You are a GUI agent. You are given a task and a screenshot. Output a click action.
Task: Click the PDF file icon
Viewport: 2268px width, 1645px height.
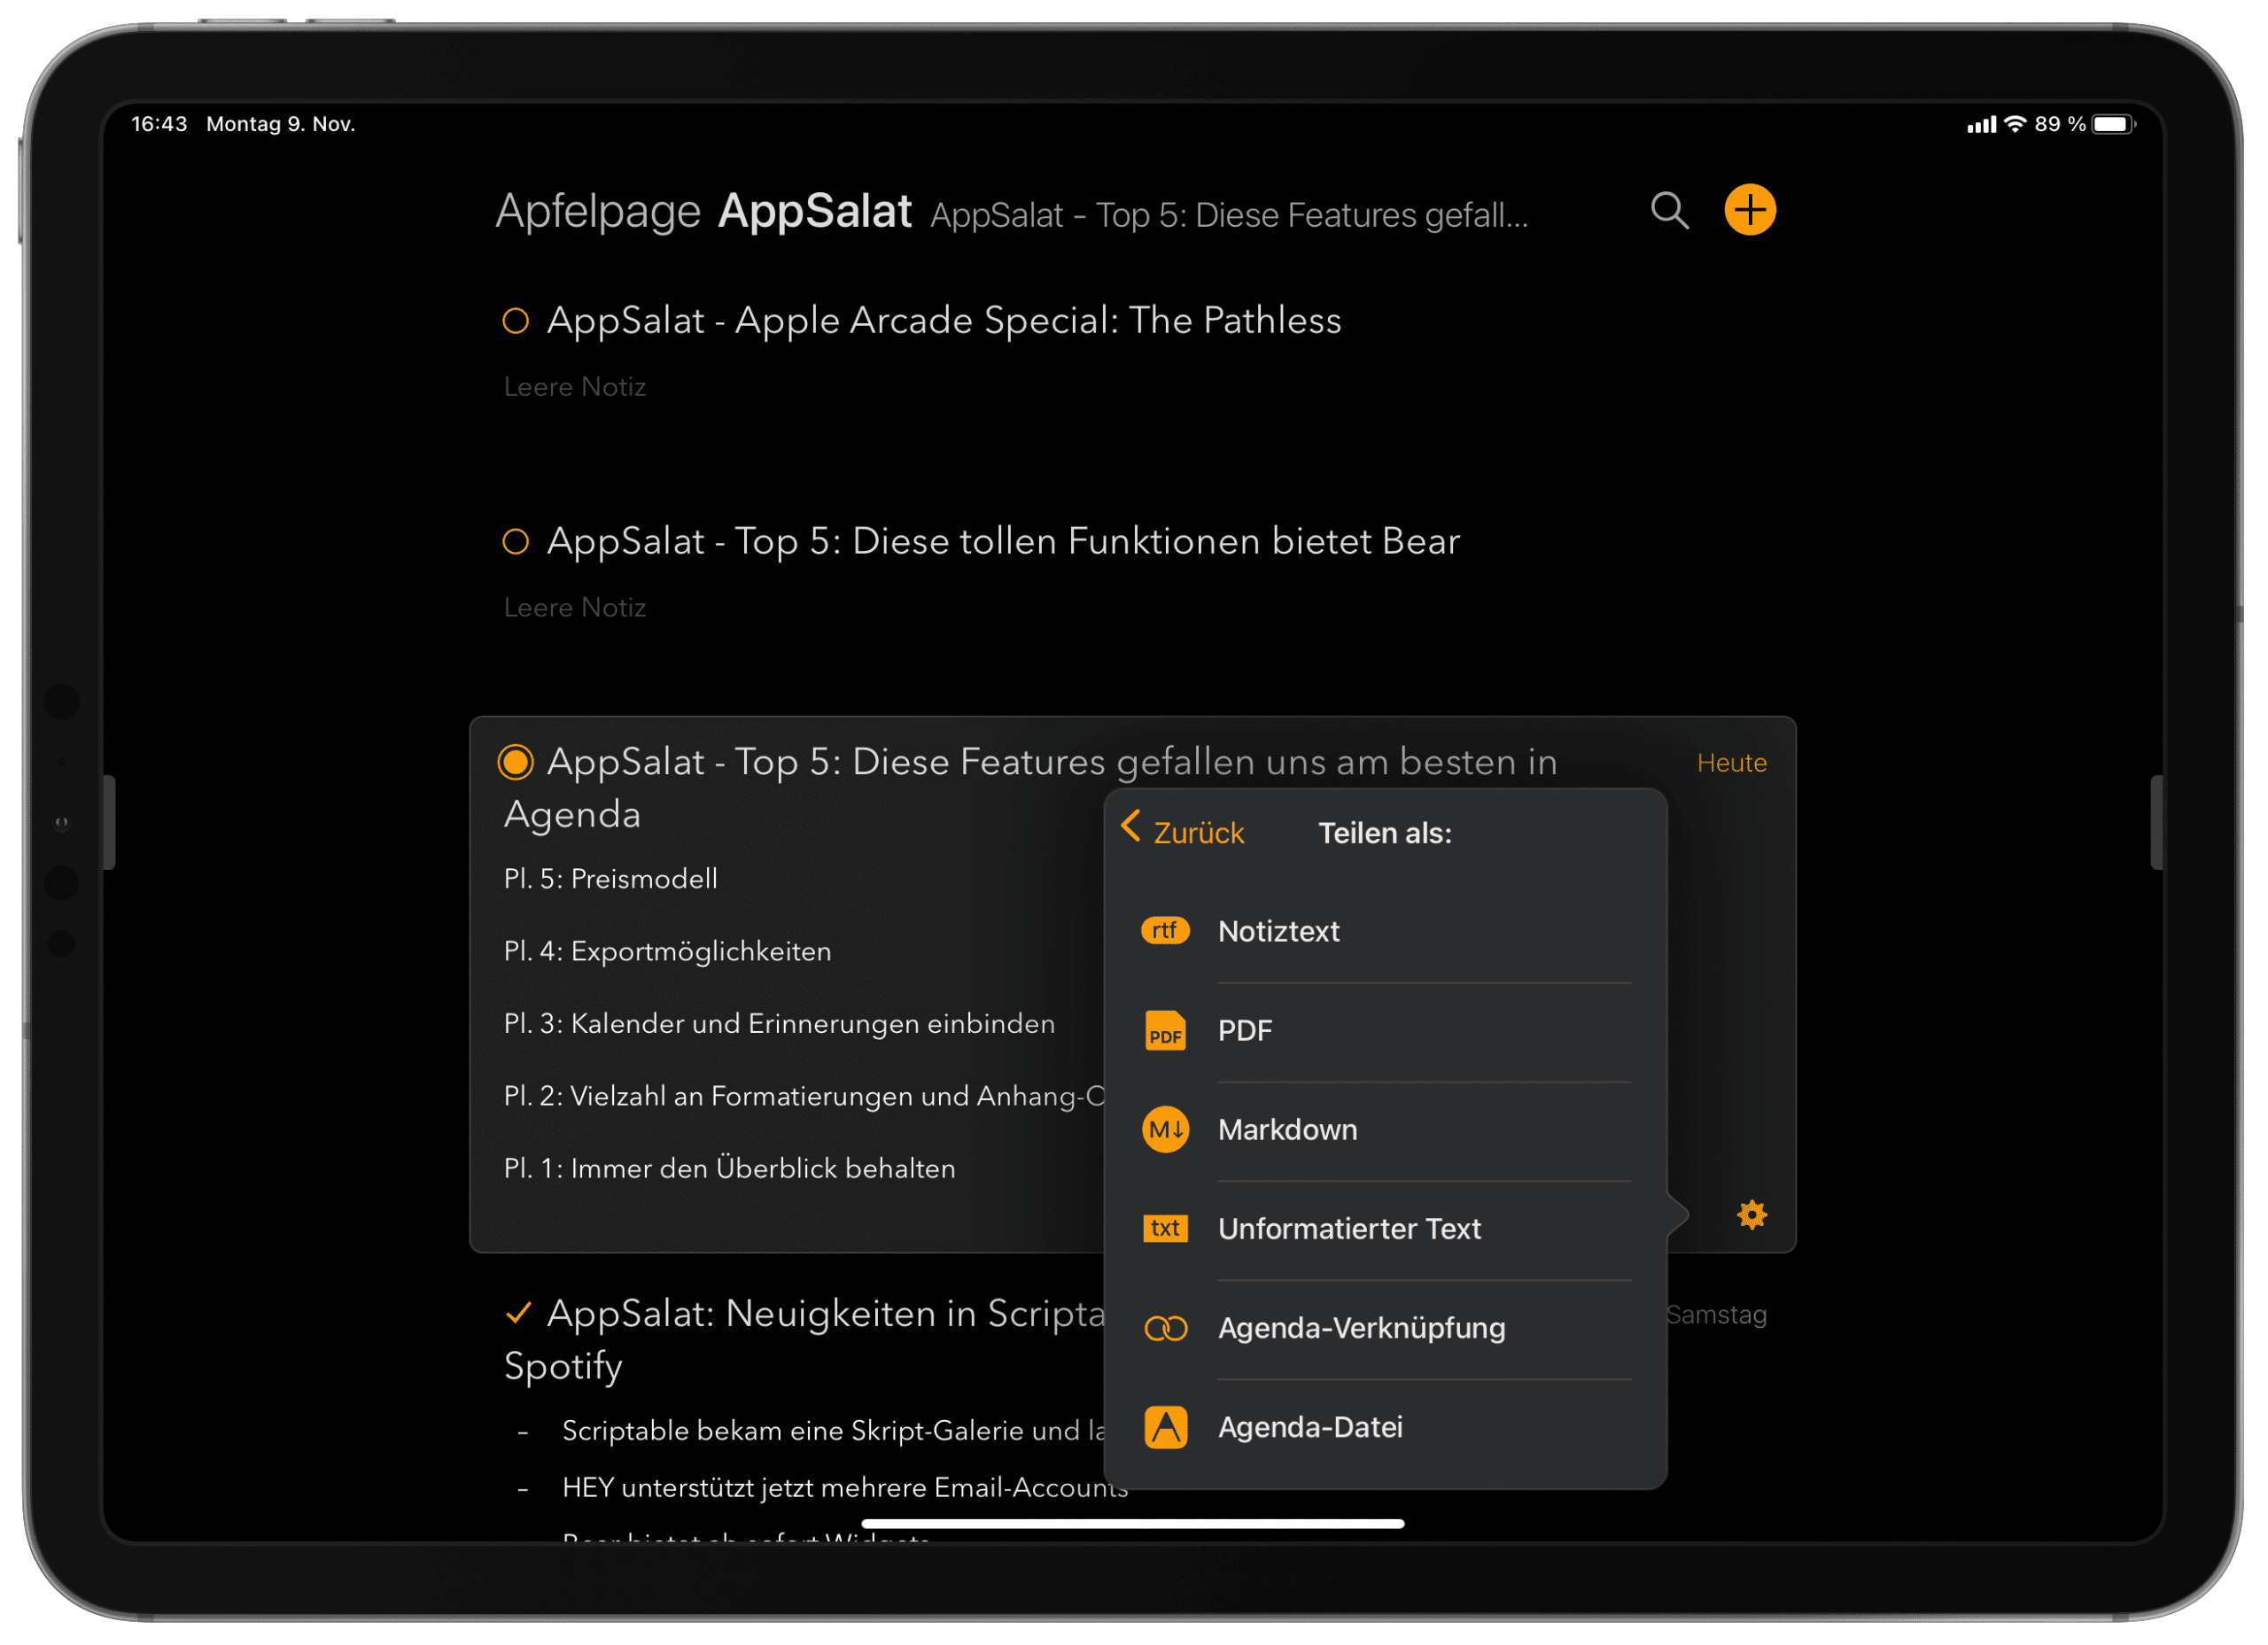(1165, 1030)
